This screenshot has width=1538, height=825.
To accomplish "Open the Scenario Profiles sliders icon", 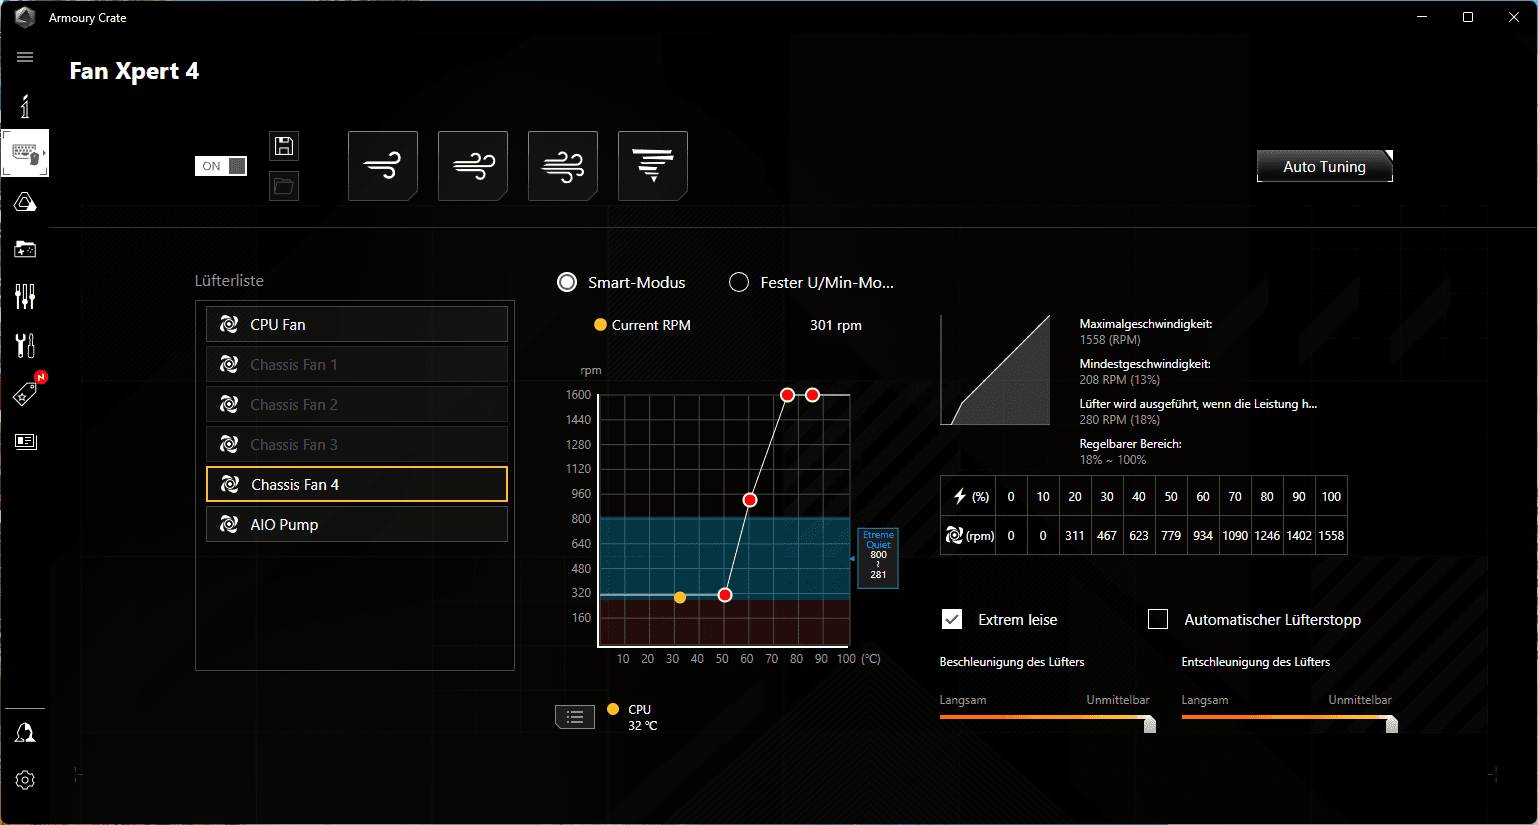I will [25, 296].
